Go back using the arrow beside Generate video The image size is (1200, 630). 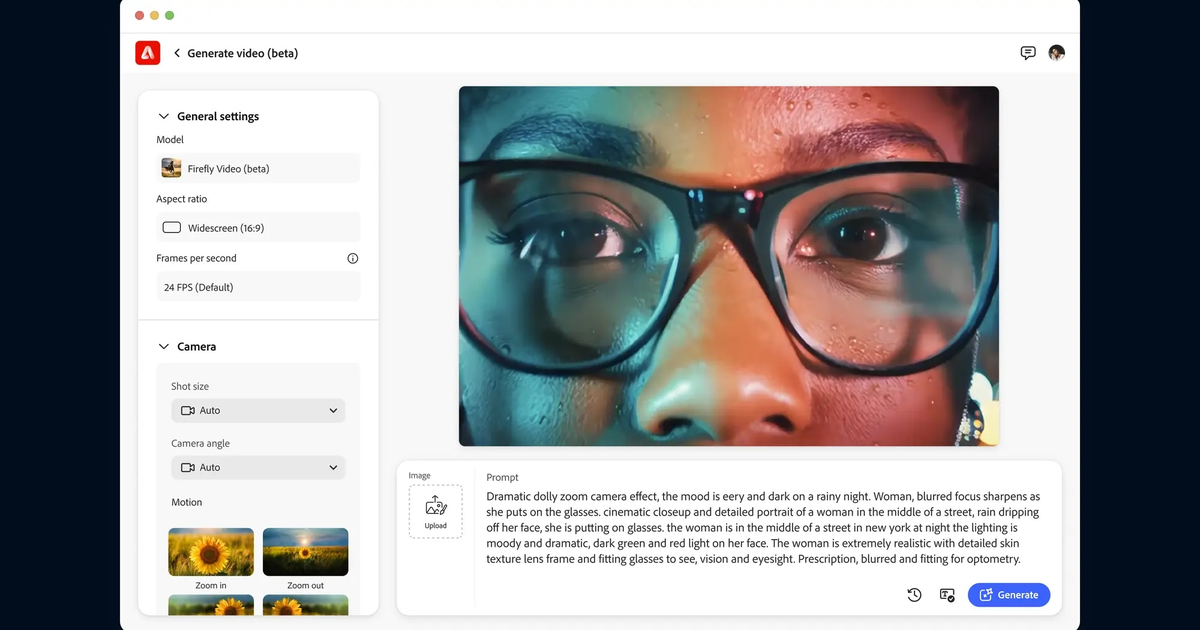point(177,53)
